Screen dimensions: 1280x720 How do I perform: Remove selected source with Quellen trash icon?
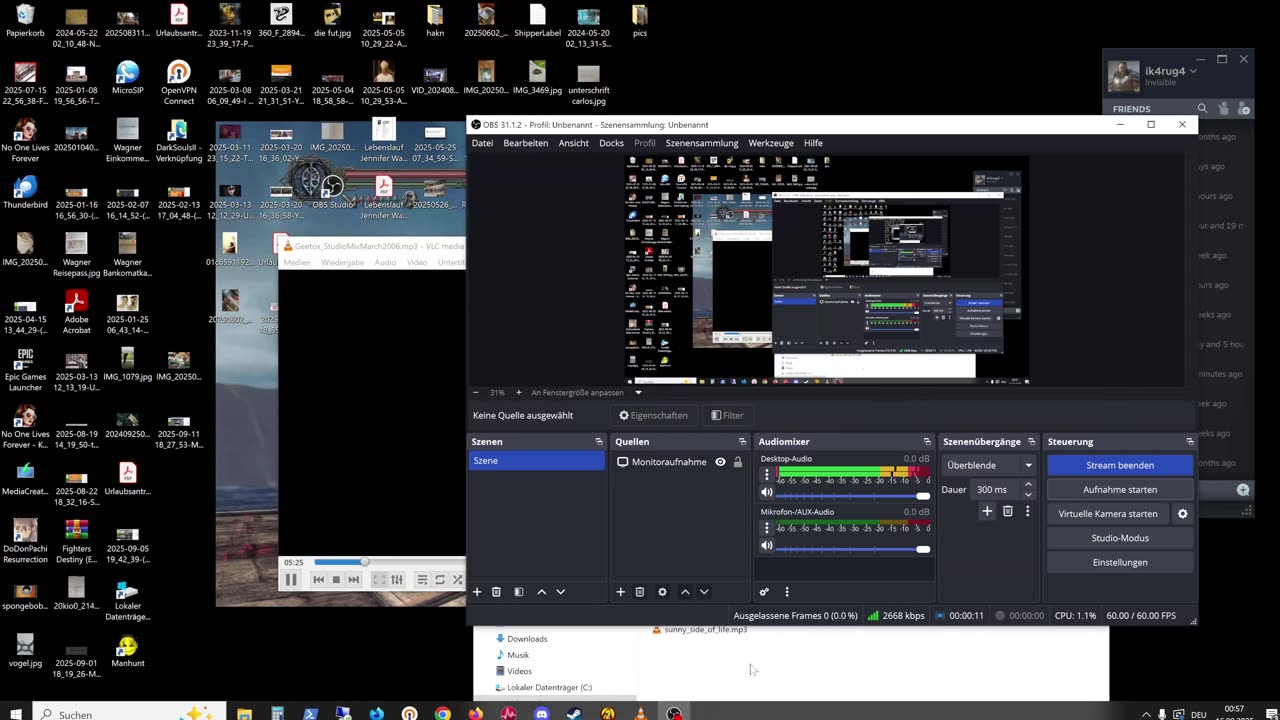[x=640, y=592]
